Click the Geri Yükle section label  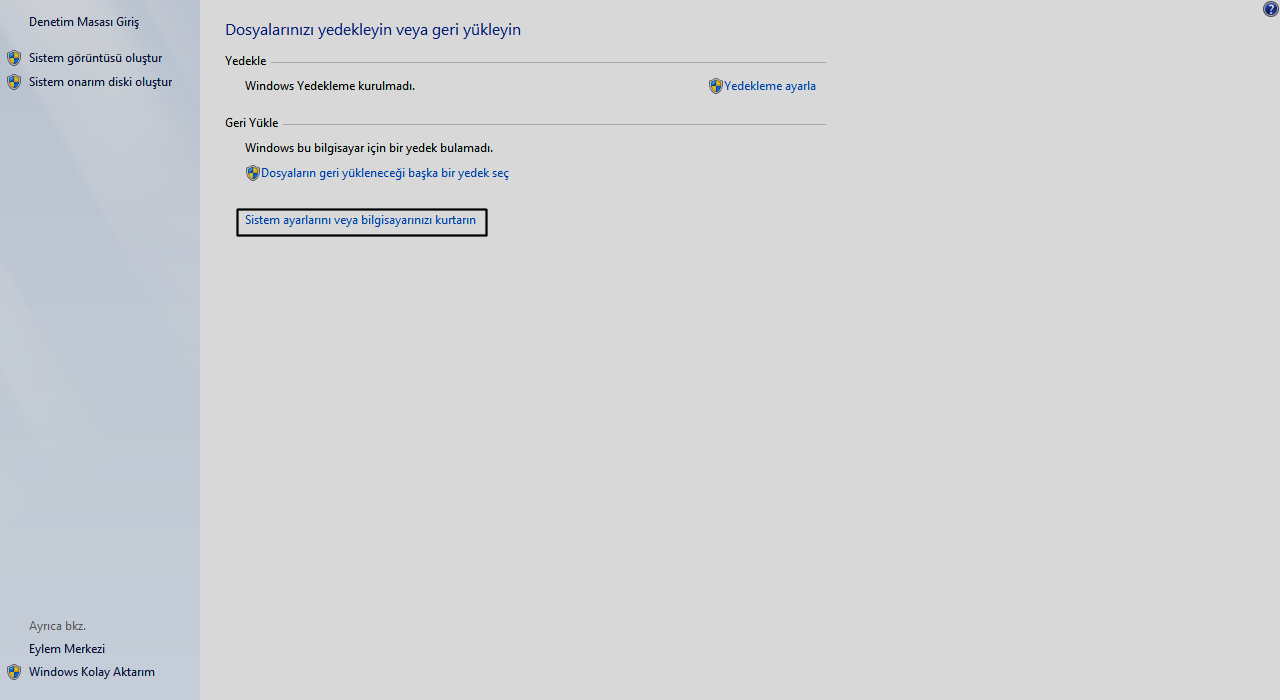tap(252, 123)
